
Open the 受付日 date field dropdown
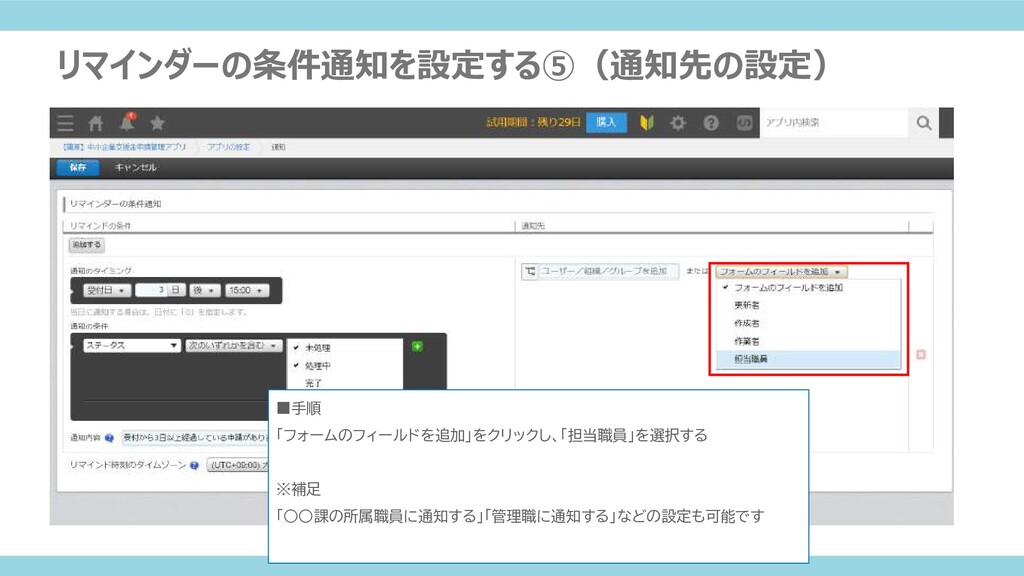[106, 291]
